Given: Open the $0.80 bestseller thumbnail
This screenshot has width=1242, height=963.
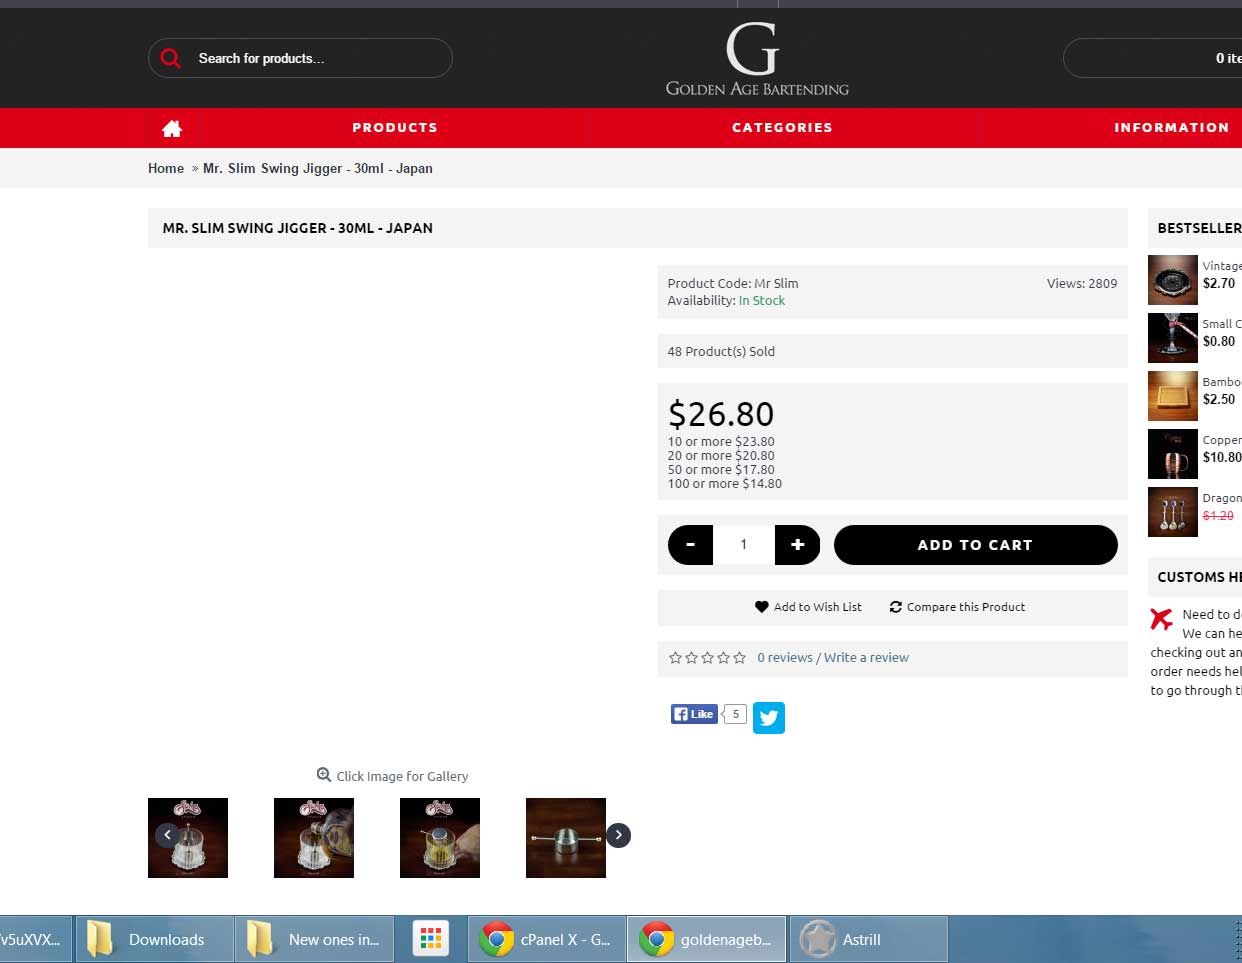Looking at the screenshot, I should 1173,338.
